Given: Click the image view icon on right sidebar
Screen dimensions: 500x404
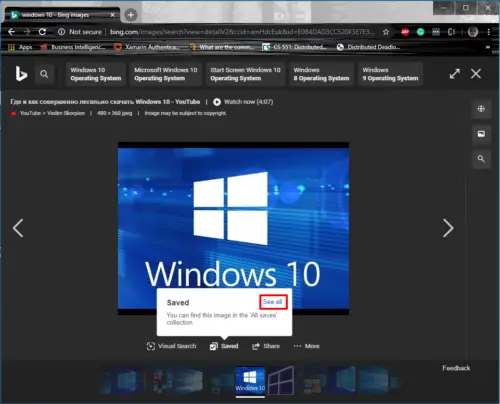Looking at the screenshot, I should (x=481, y=134).
